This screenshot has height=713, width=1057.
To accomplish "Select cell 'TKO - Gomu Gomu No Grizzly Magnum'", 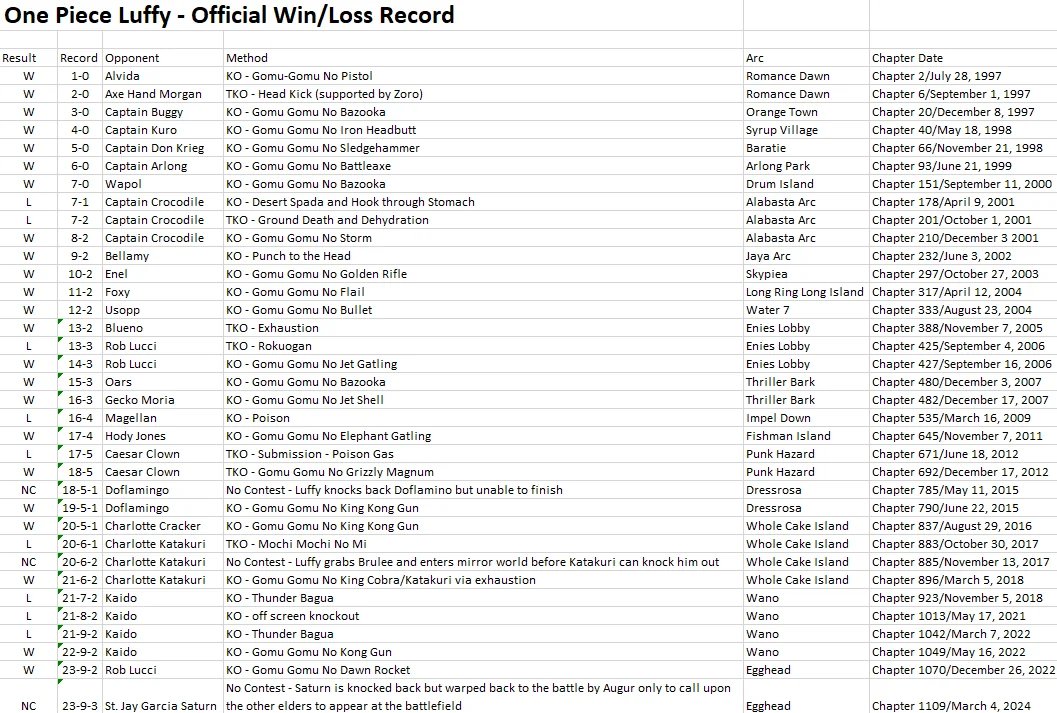I will [x=483, y=472].
